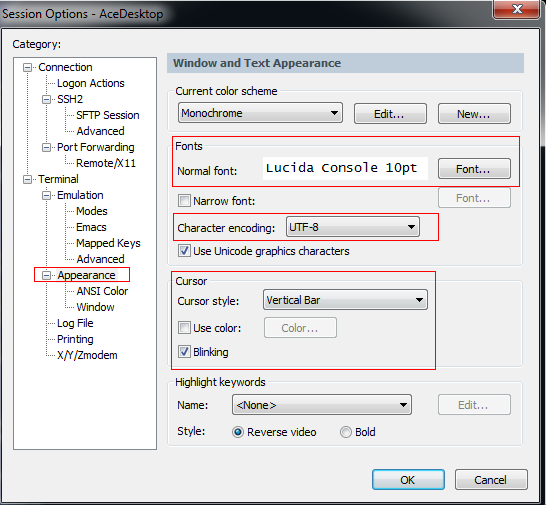Select the Bold style option
Viewport: 546px width, 505px height.
click(x=346, y=432)
